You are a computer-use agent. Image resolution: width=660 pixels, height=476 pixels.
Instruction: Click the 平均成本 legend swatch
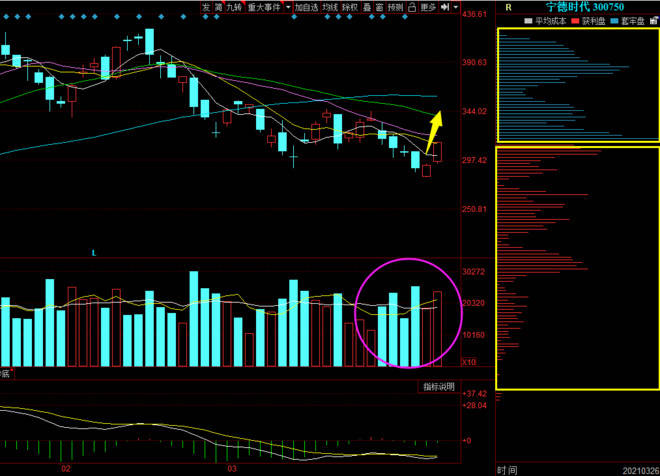pyautogui.click(x=528, y=20)
